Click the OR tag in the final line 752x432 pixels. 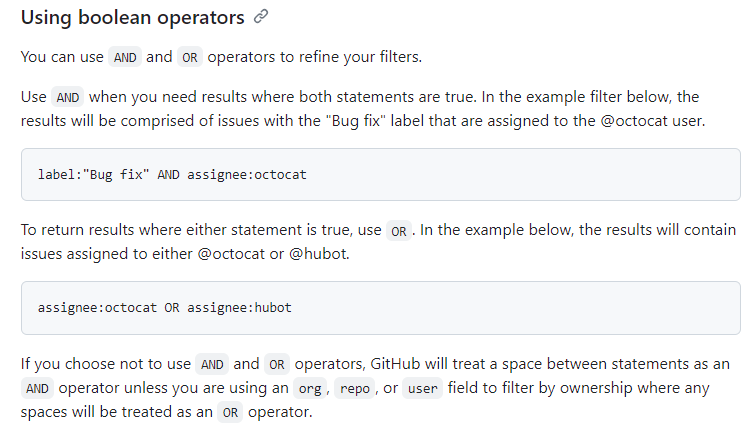tap(230, 412)
